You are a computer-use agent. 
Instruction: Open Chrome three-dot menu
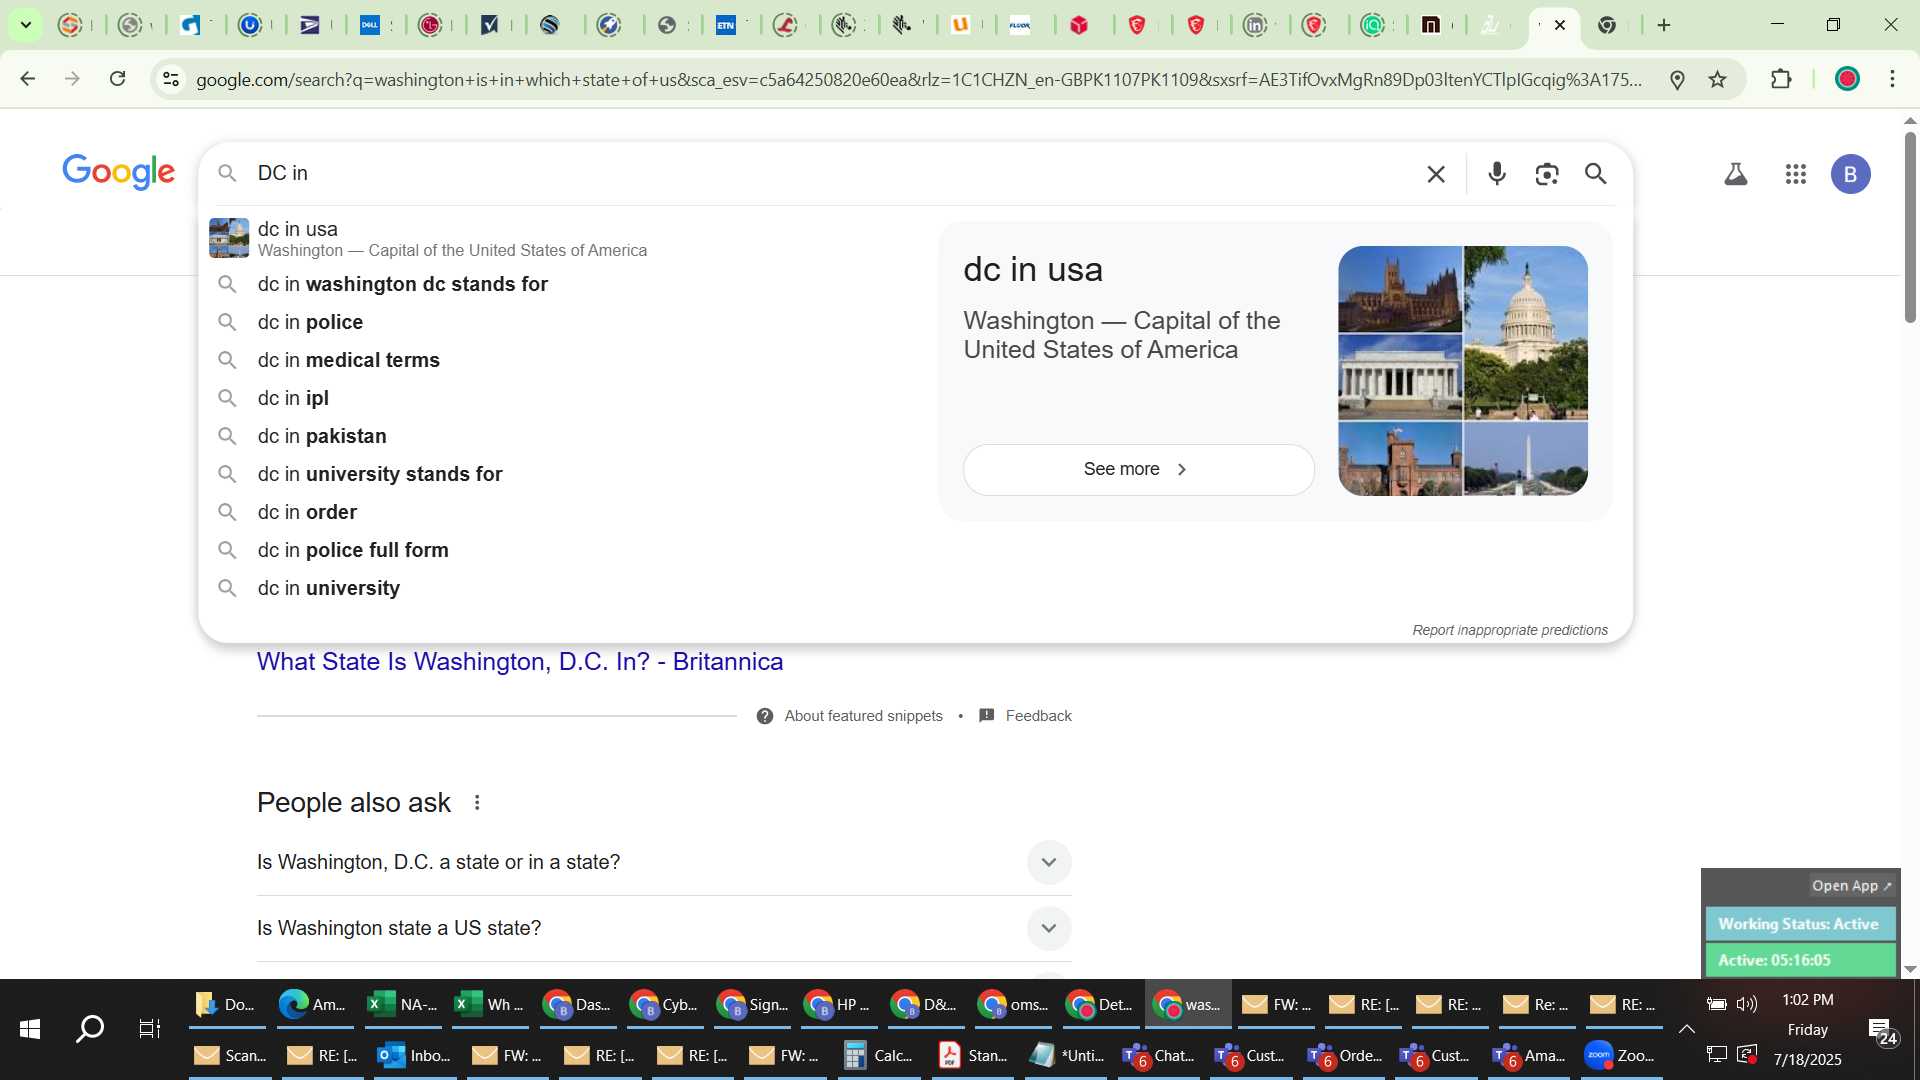coord(1892,79)
